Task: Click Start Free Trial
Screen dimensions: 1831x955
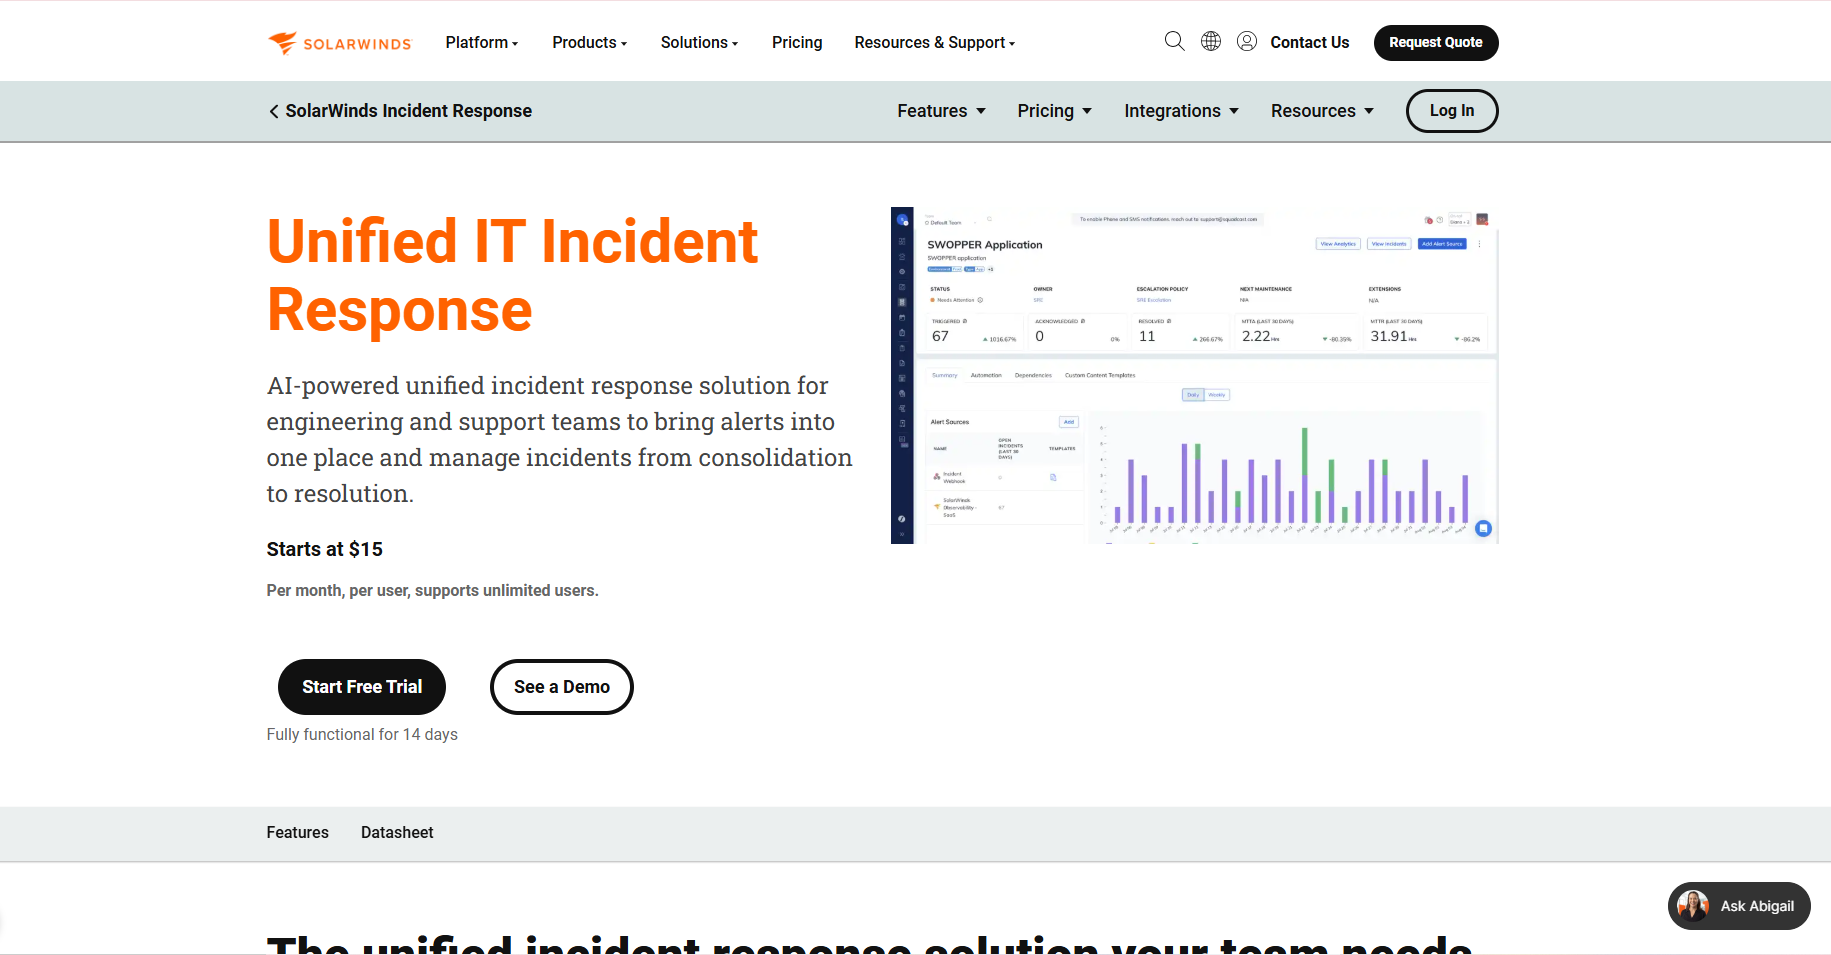Action: click(362, 687)
